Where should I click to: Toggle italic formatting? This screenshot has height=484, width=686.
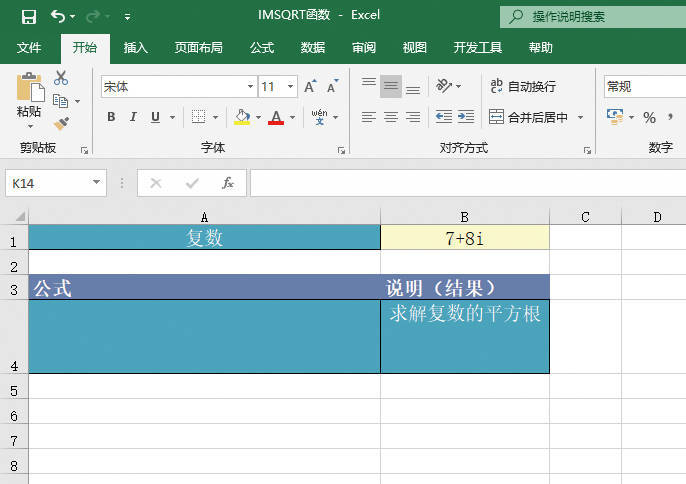(133, 117)
